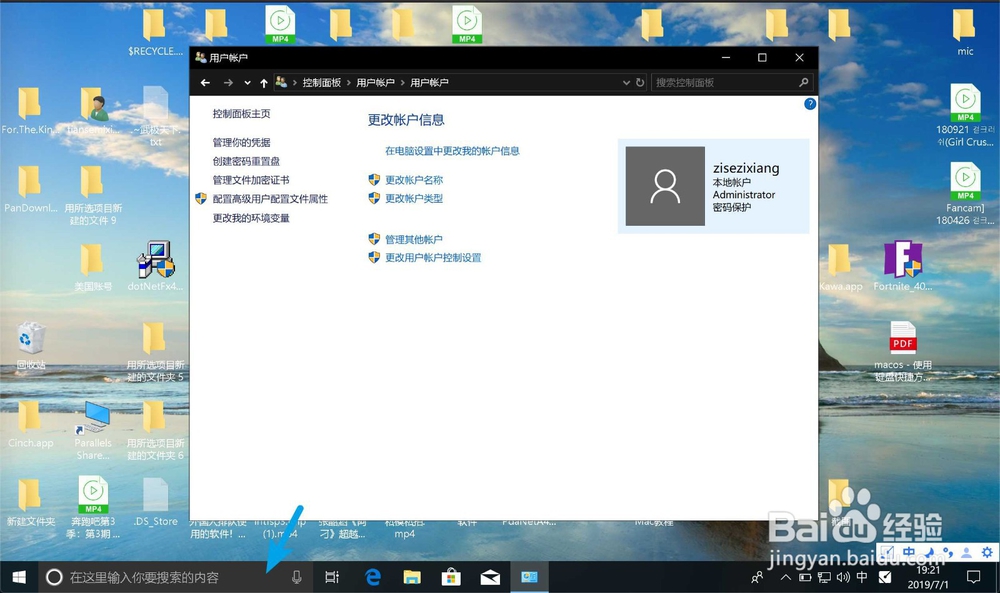Open Microsoft Store from the taskbar
Image resolution: width=1000 pixels, height=593 pixels.
click(451, 577)
